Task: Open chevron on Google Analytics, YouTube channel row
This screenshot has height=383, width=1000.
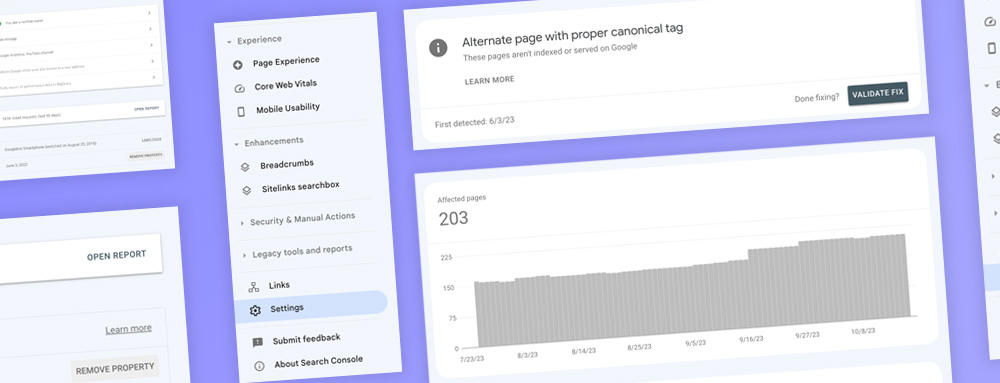Action: click(x=151, y=45)
